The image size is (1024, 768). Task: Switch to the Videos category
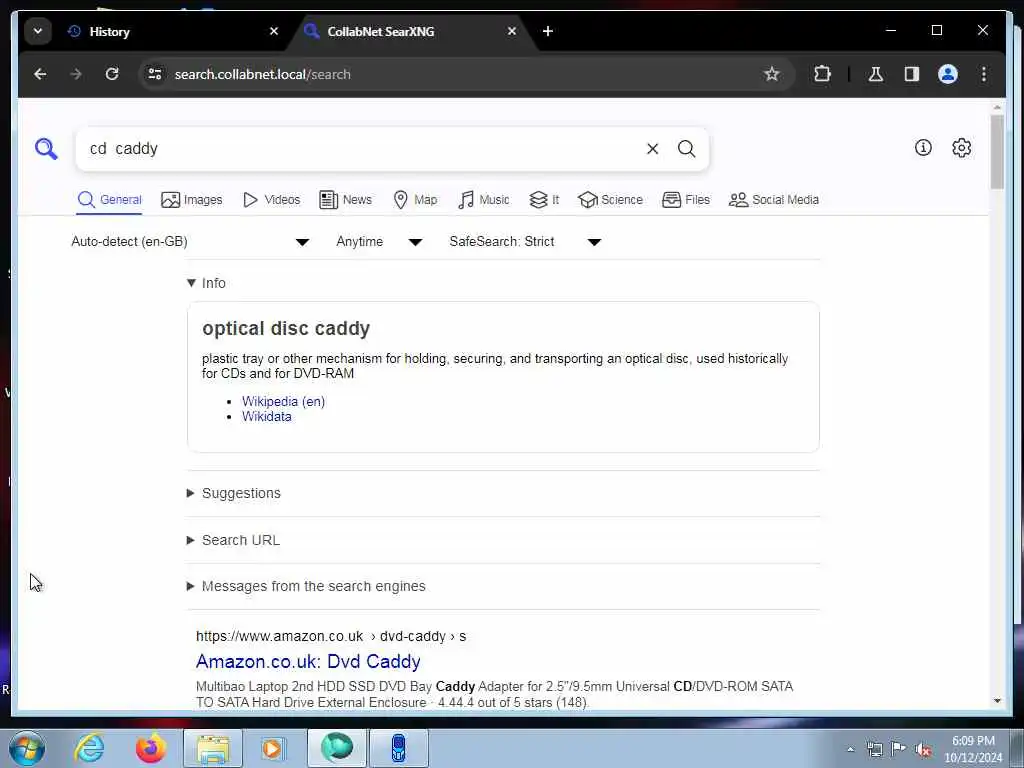[271, 200]
